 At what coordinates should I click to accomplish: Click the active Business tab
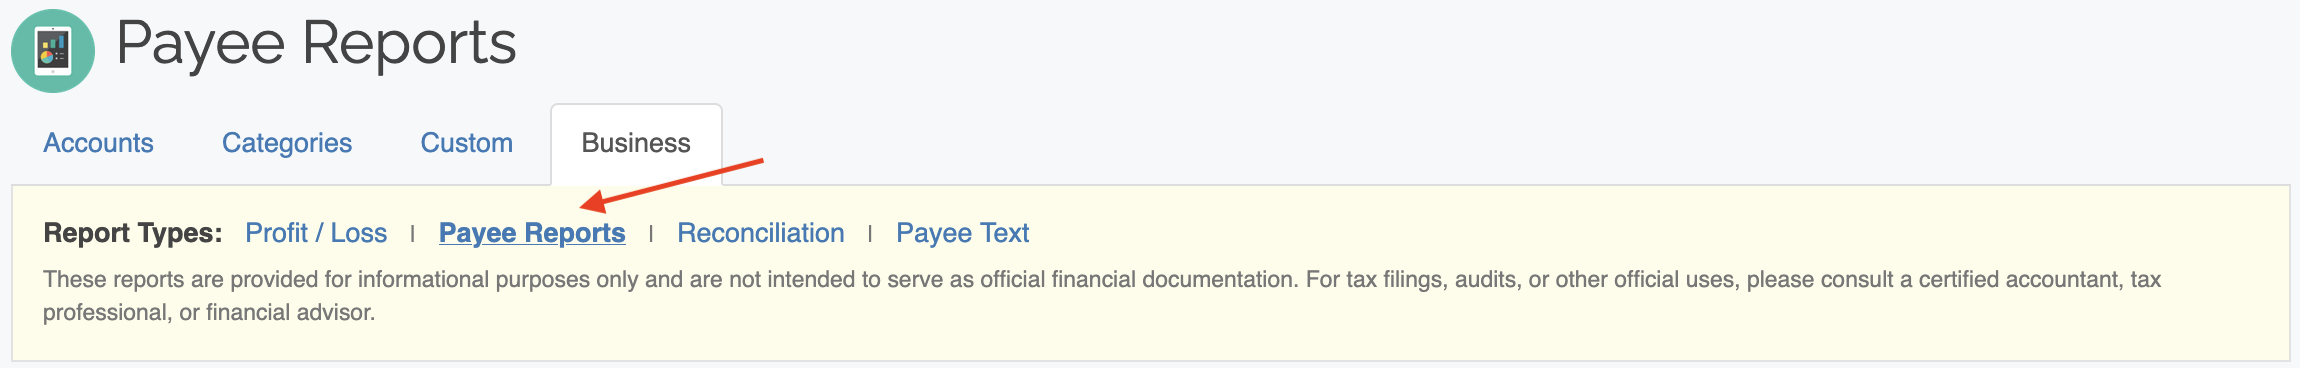pos(636,144)
